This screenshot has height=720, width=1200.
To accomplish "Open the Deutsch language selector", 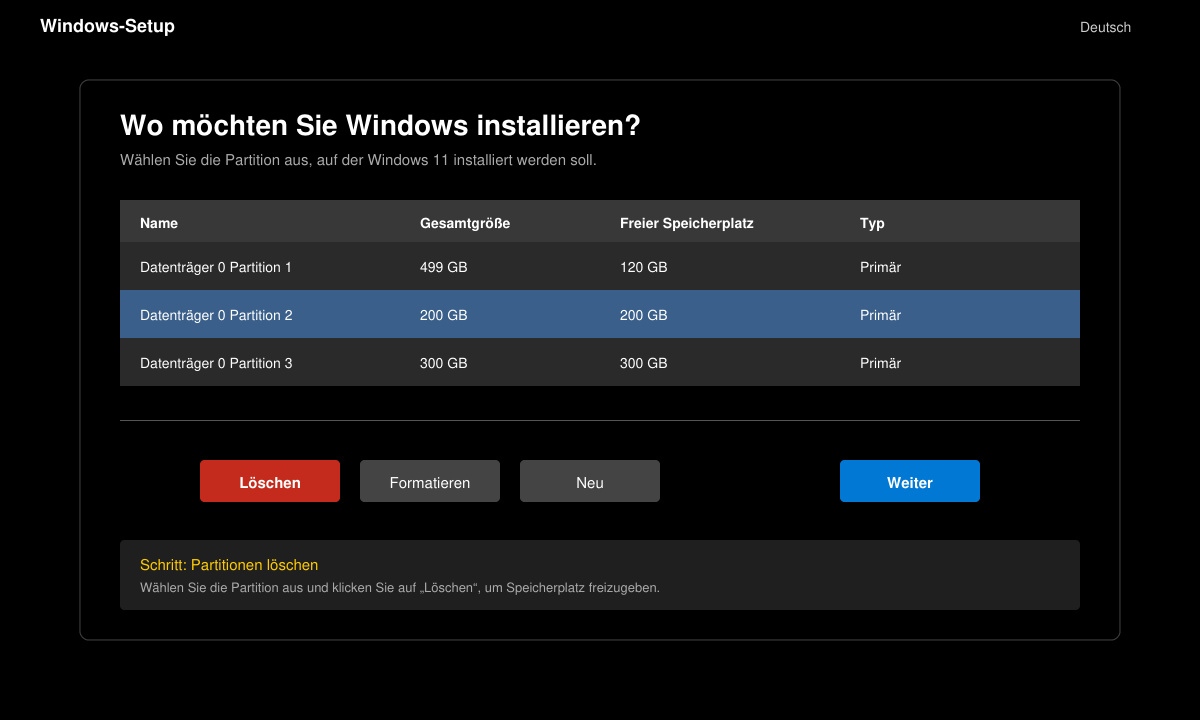I will 1105,27.
